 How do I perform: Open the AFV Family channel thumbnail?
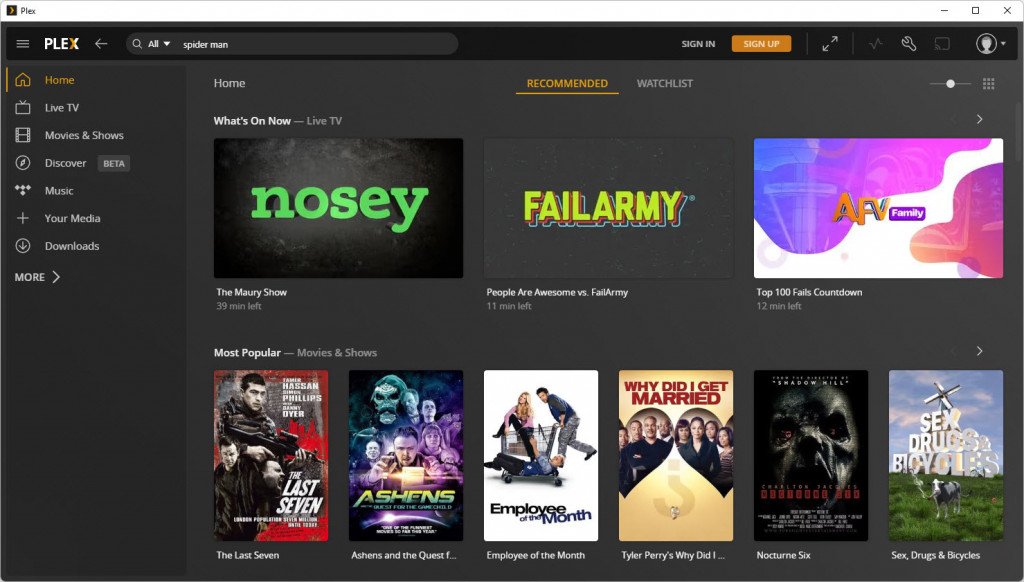(x=878, y=208)
